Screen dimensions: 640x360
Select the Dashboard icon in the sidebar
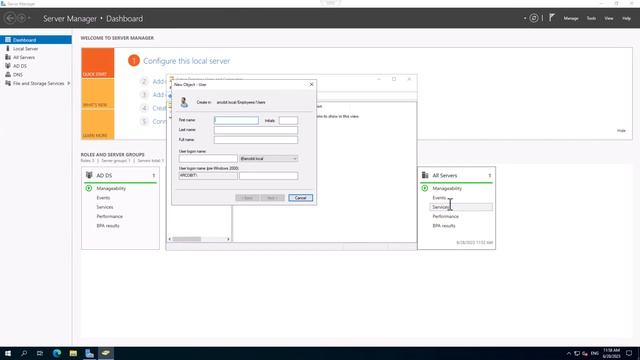(8, 40)
